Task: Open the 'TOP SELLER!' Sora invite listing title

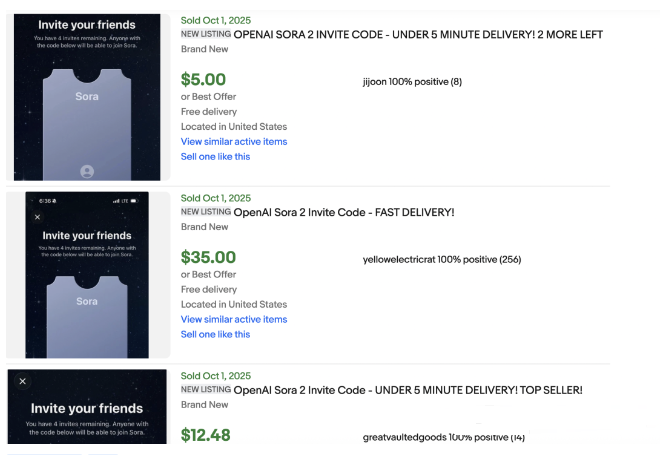Action: point(407,389)
